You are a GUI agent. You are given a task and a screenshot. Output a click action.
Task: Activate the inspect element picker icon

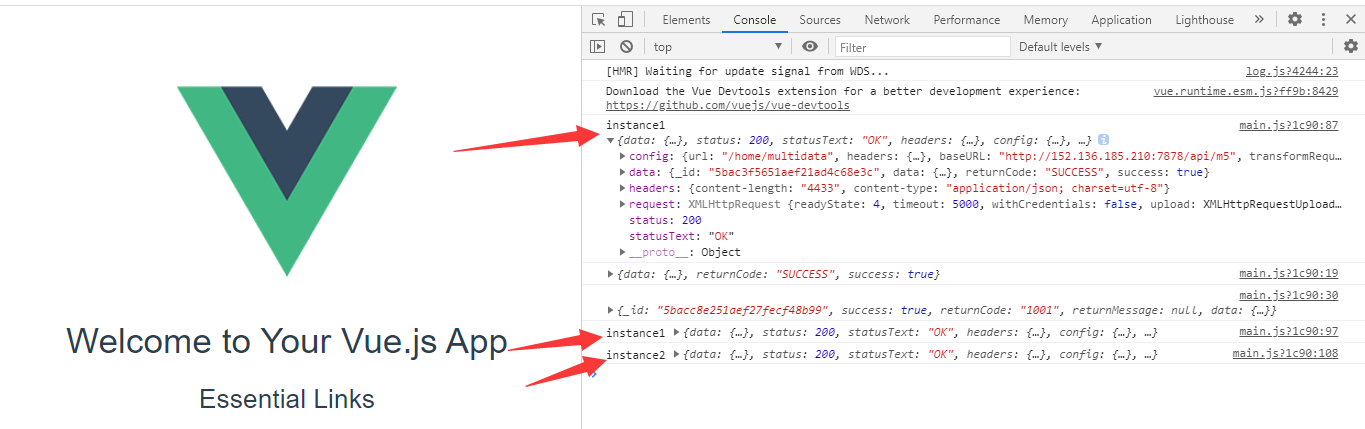[599, 19]
